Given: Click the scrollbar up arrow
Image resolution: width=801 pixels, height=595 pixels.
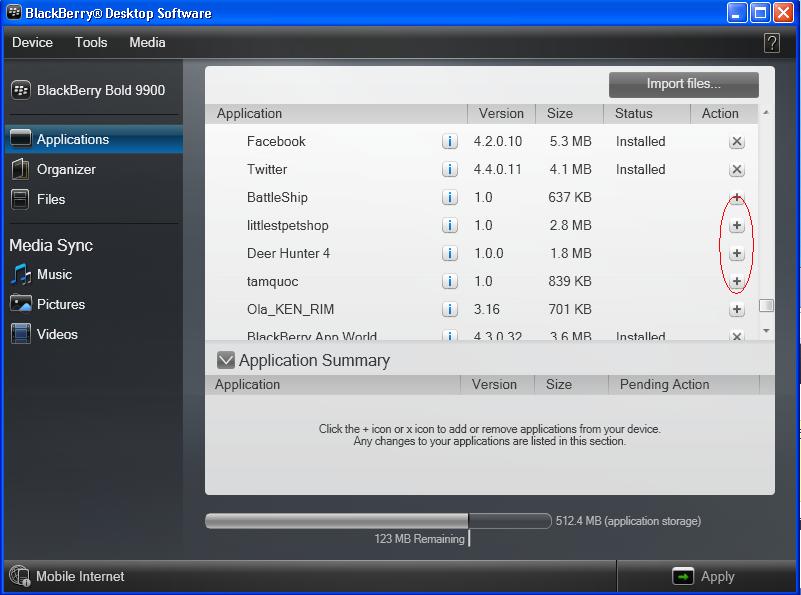Looking at the screenshot, I should click(x=766, y=112).
